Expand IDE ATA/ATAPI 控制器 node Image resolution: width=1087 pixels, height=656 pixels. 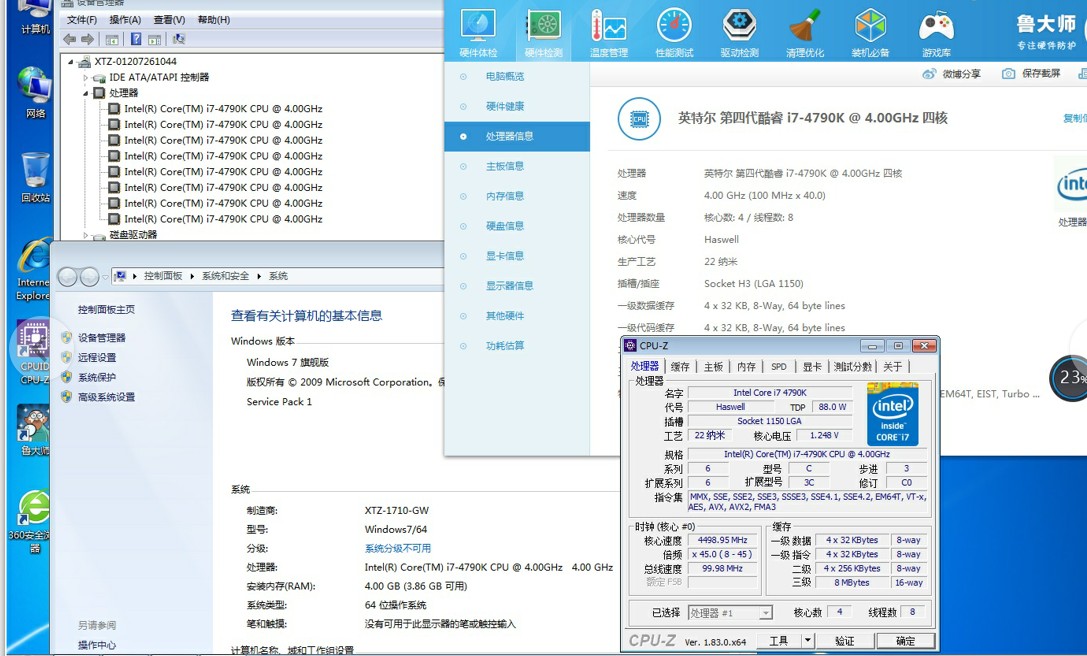(x=86, y=78)
